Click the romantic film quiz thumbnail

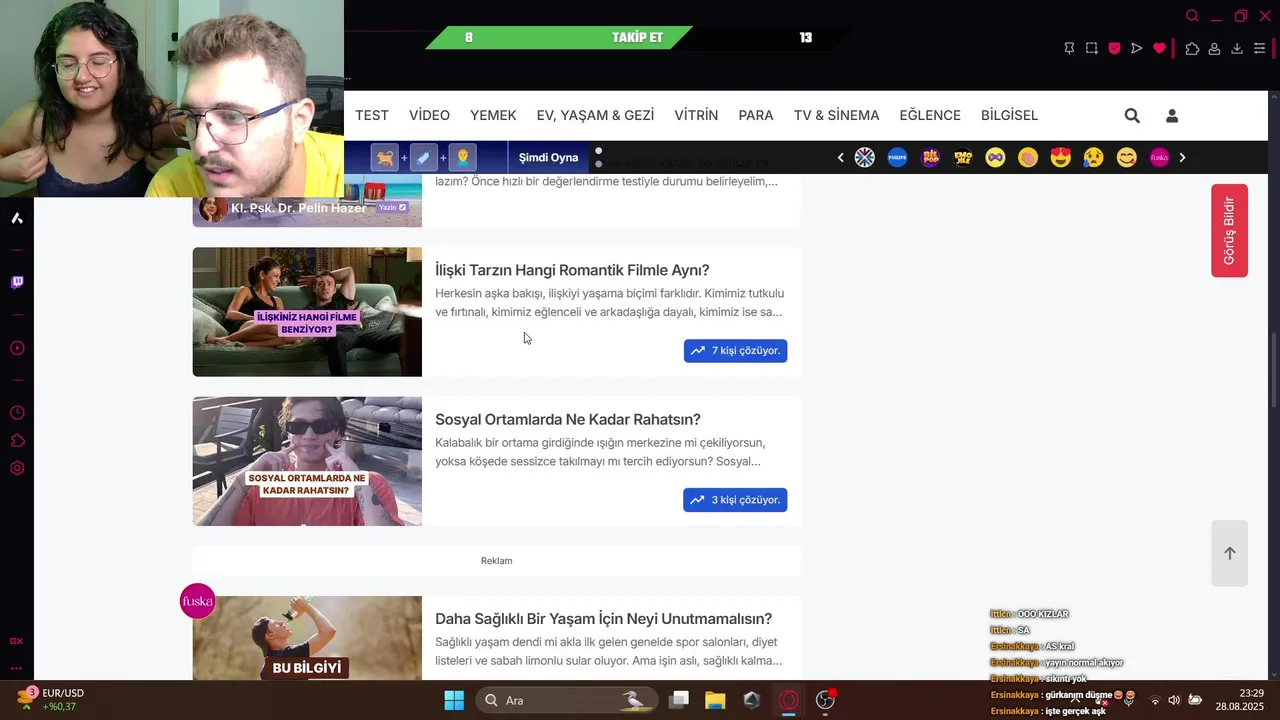(307, 312)
